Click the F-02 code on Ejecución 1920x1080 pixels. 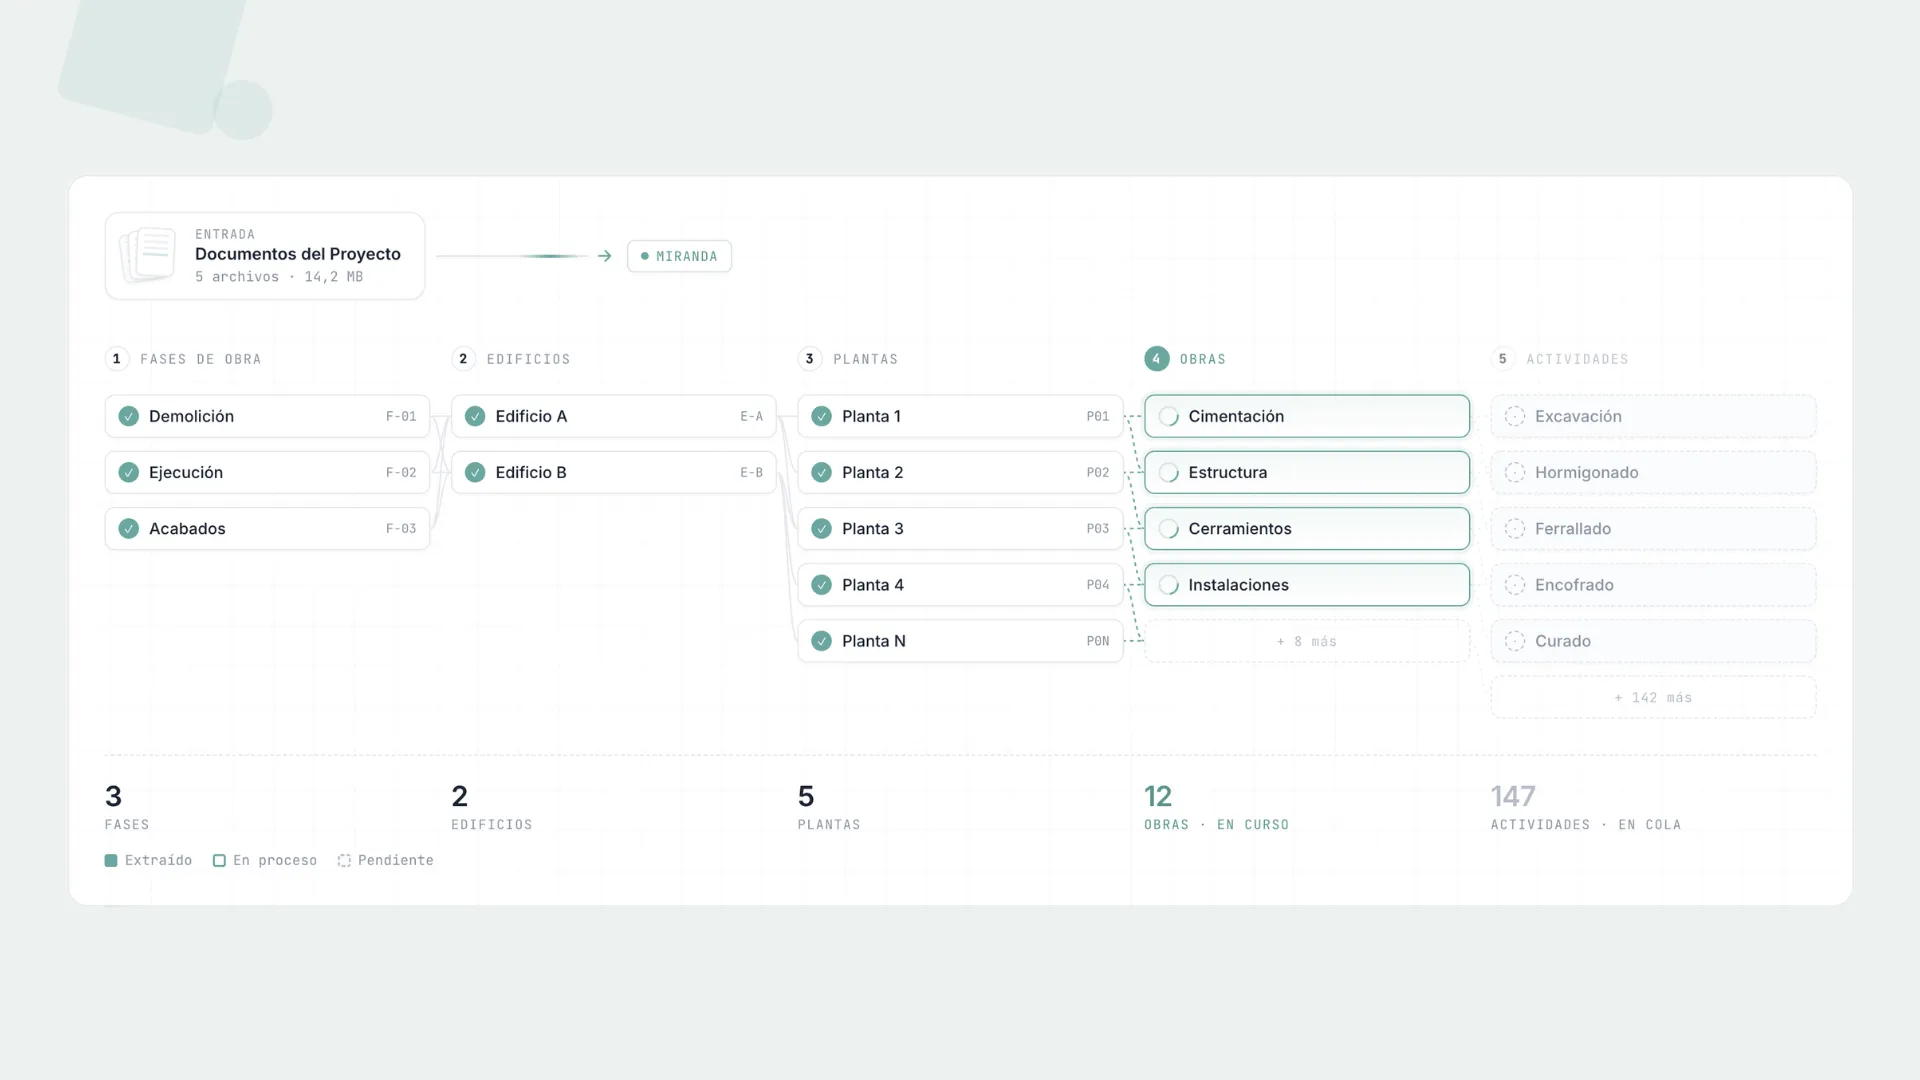[x=401, y=472]
